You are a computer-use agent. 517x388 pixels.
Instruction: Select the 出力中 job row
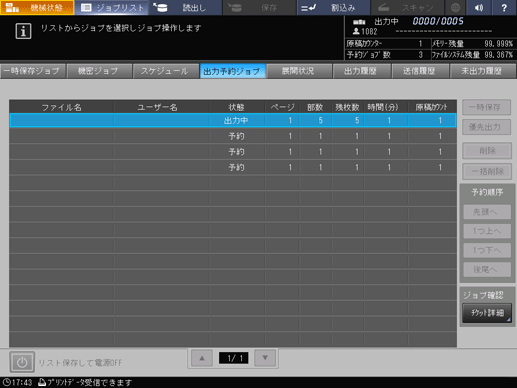pos(233,120)
